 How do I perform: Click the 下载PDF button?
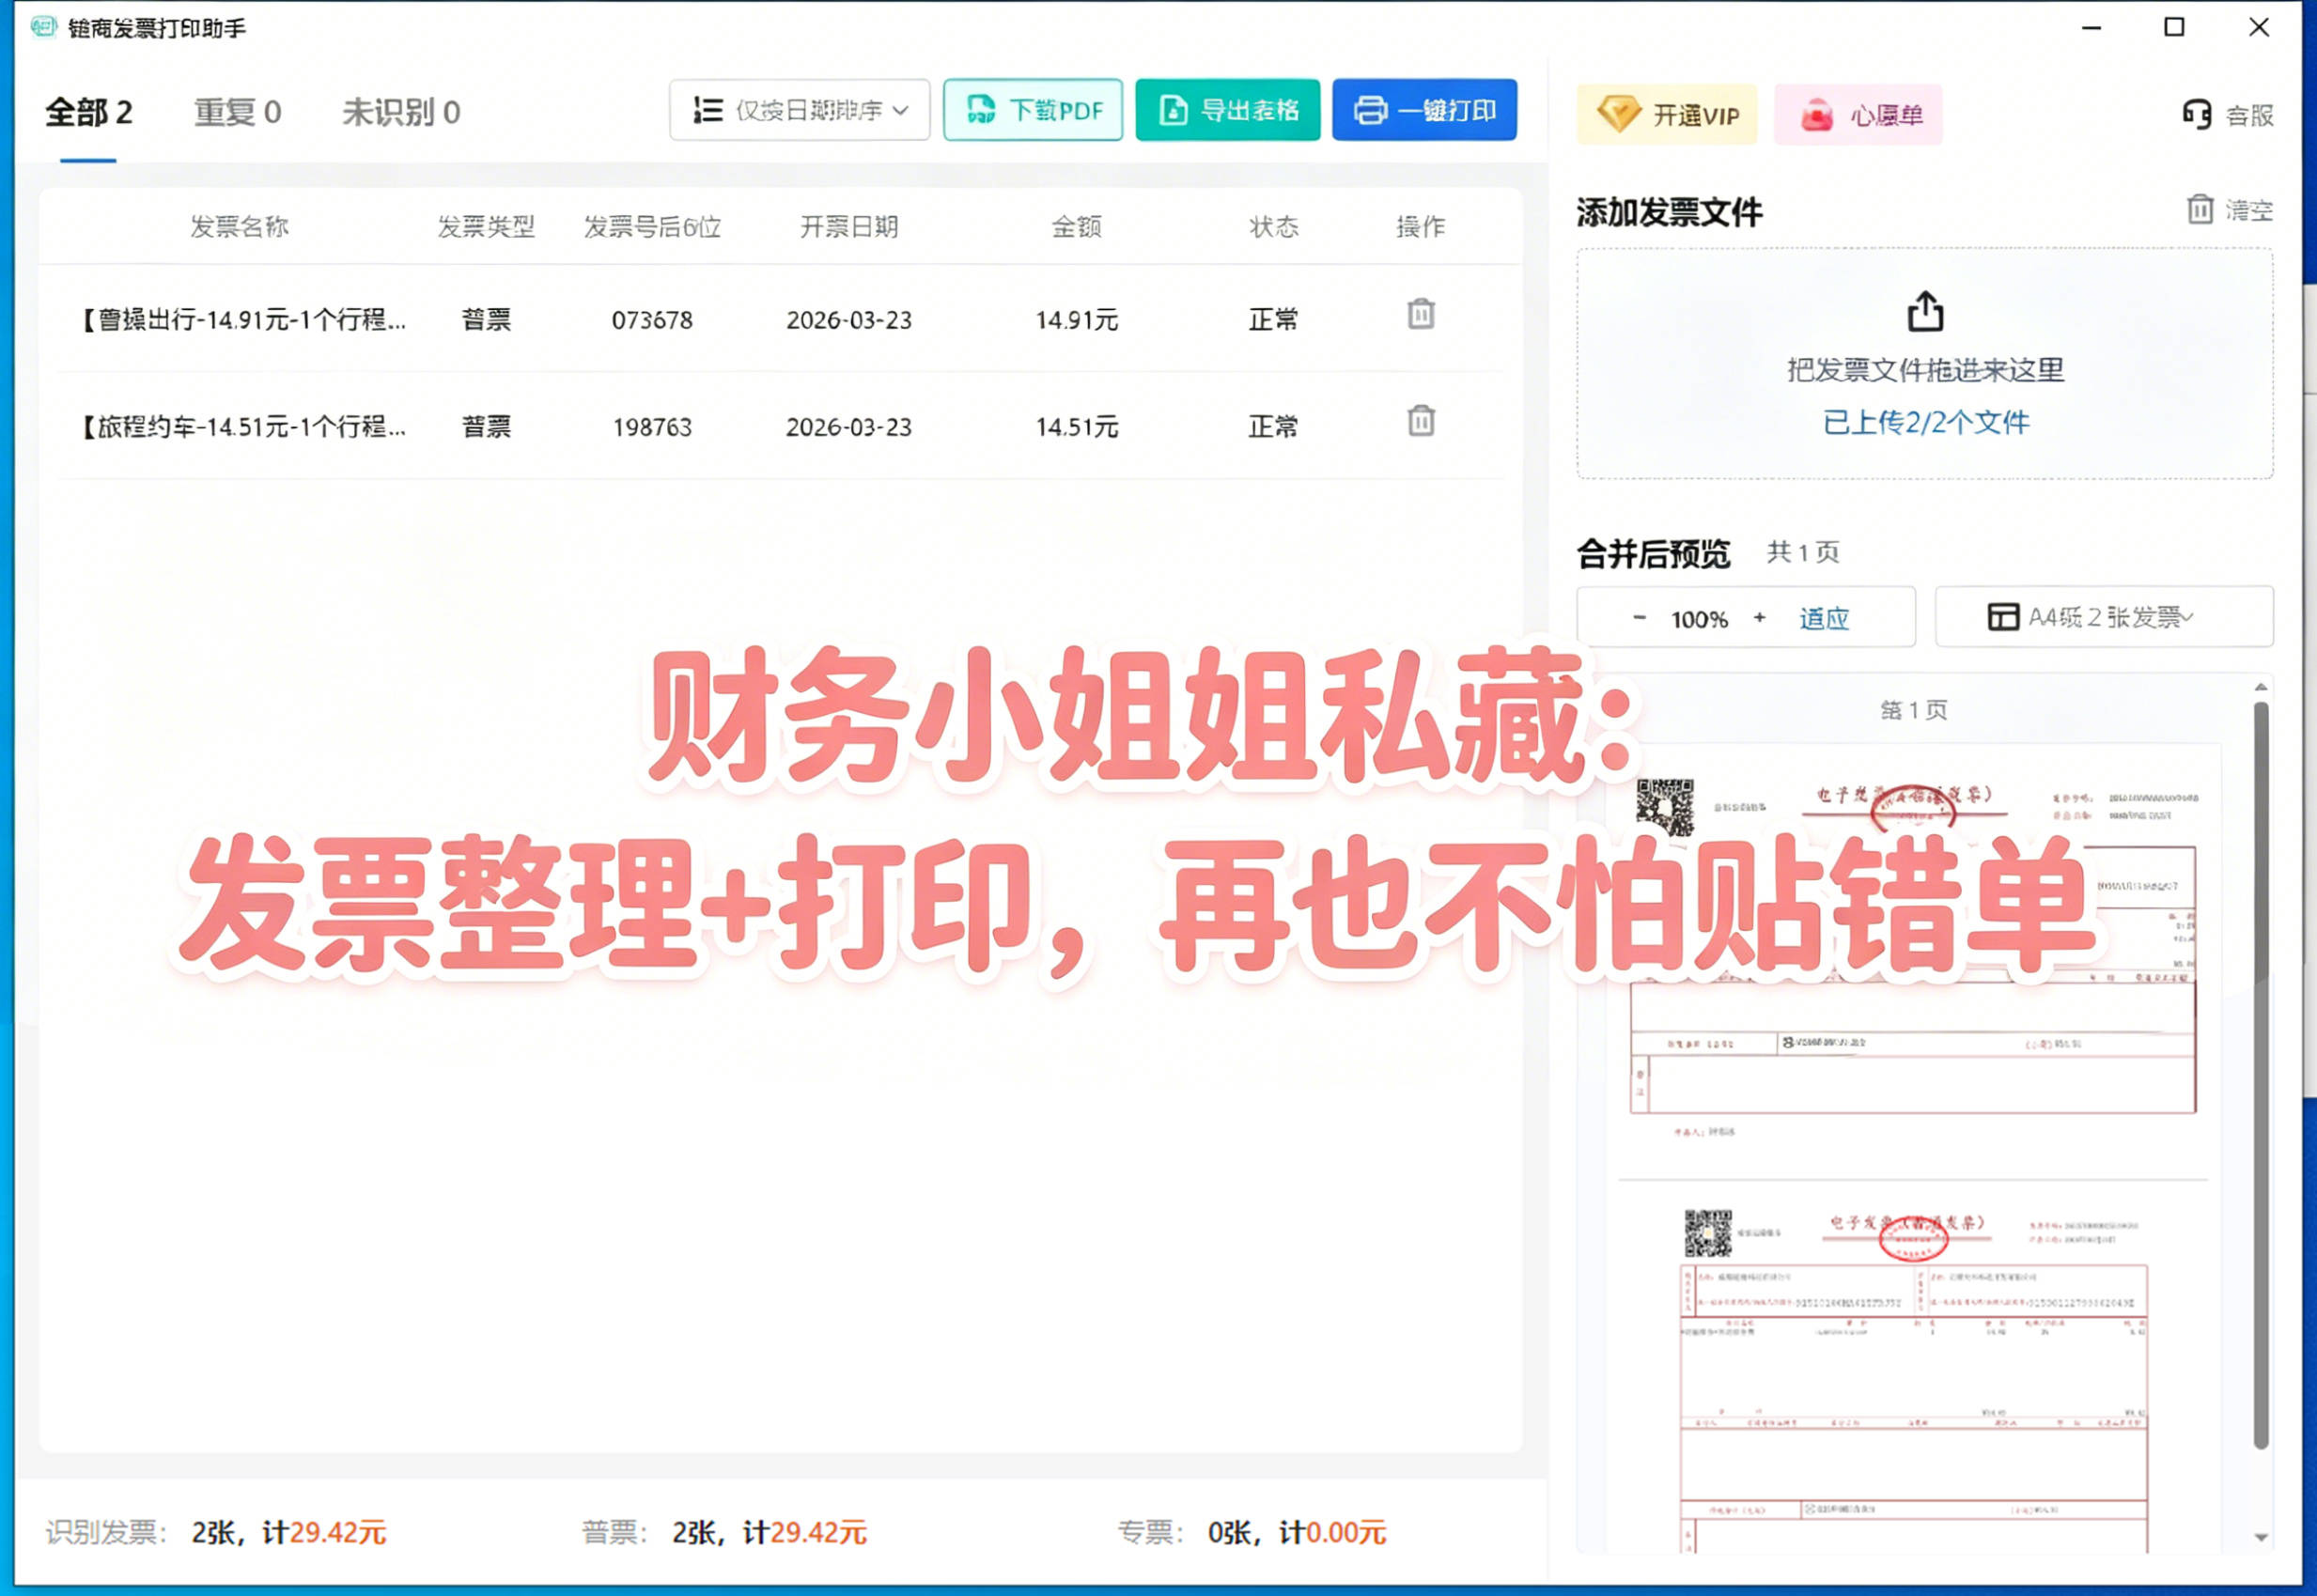[x=1033, y=110]
